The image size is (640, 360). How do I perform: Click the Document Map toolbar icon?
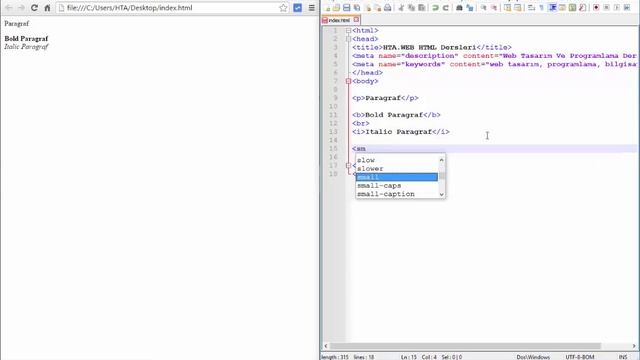click(x=572, y=8)
